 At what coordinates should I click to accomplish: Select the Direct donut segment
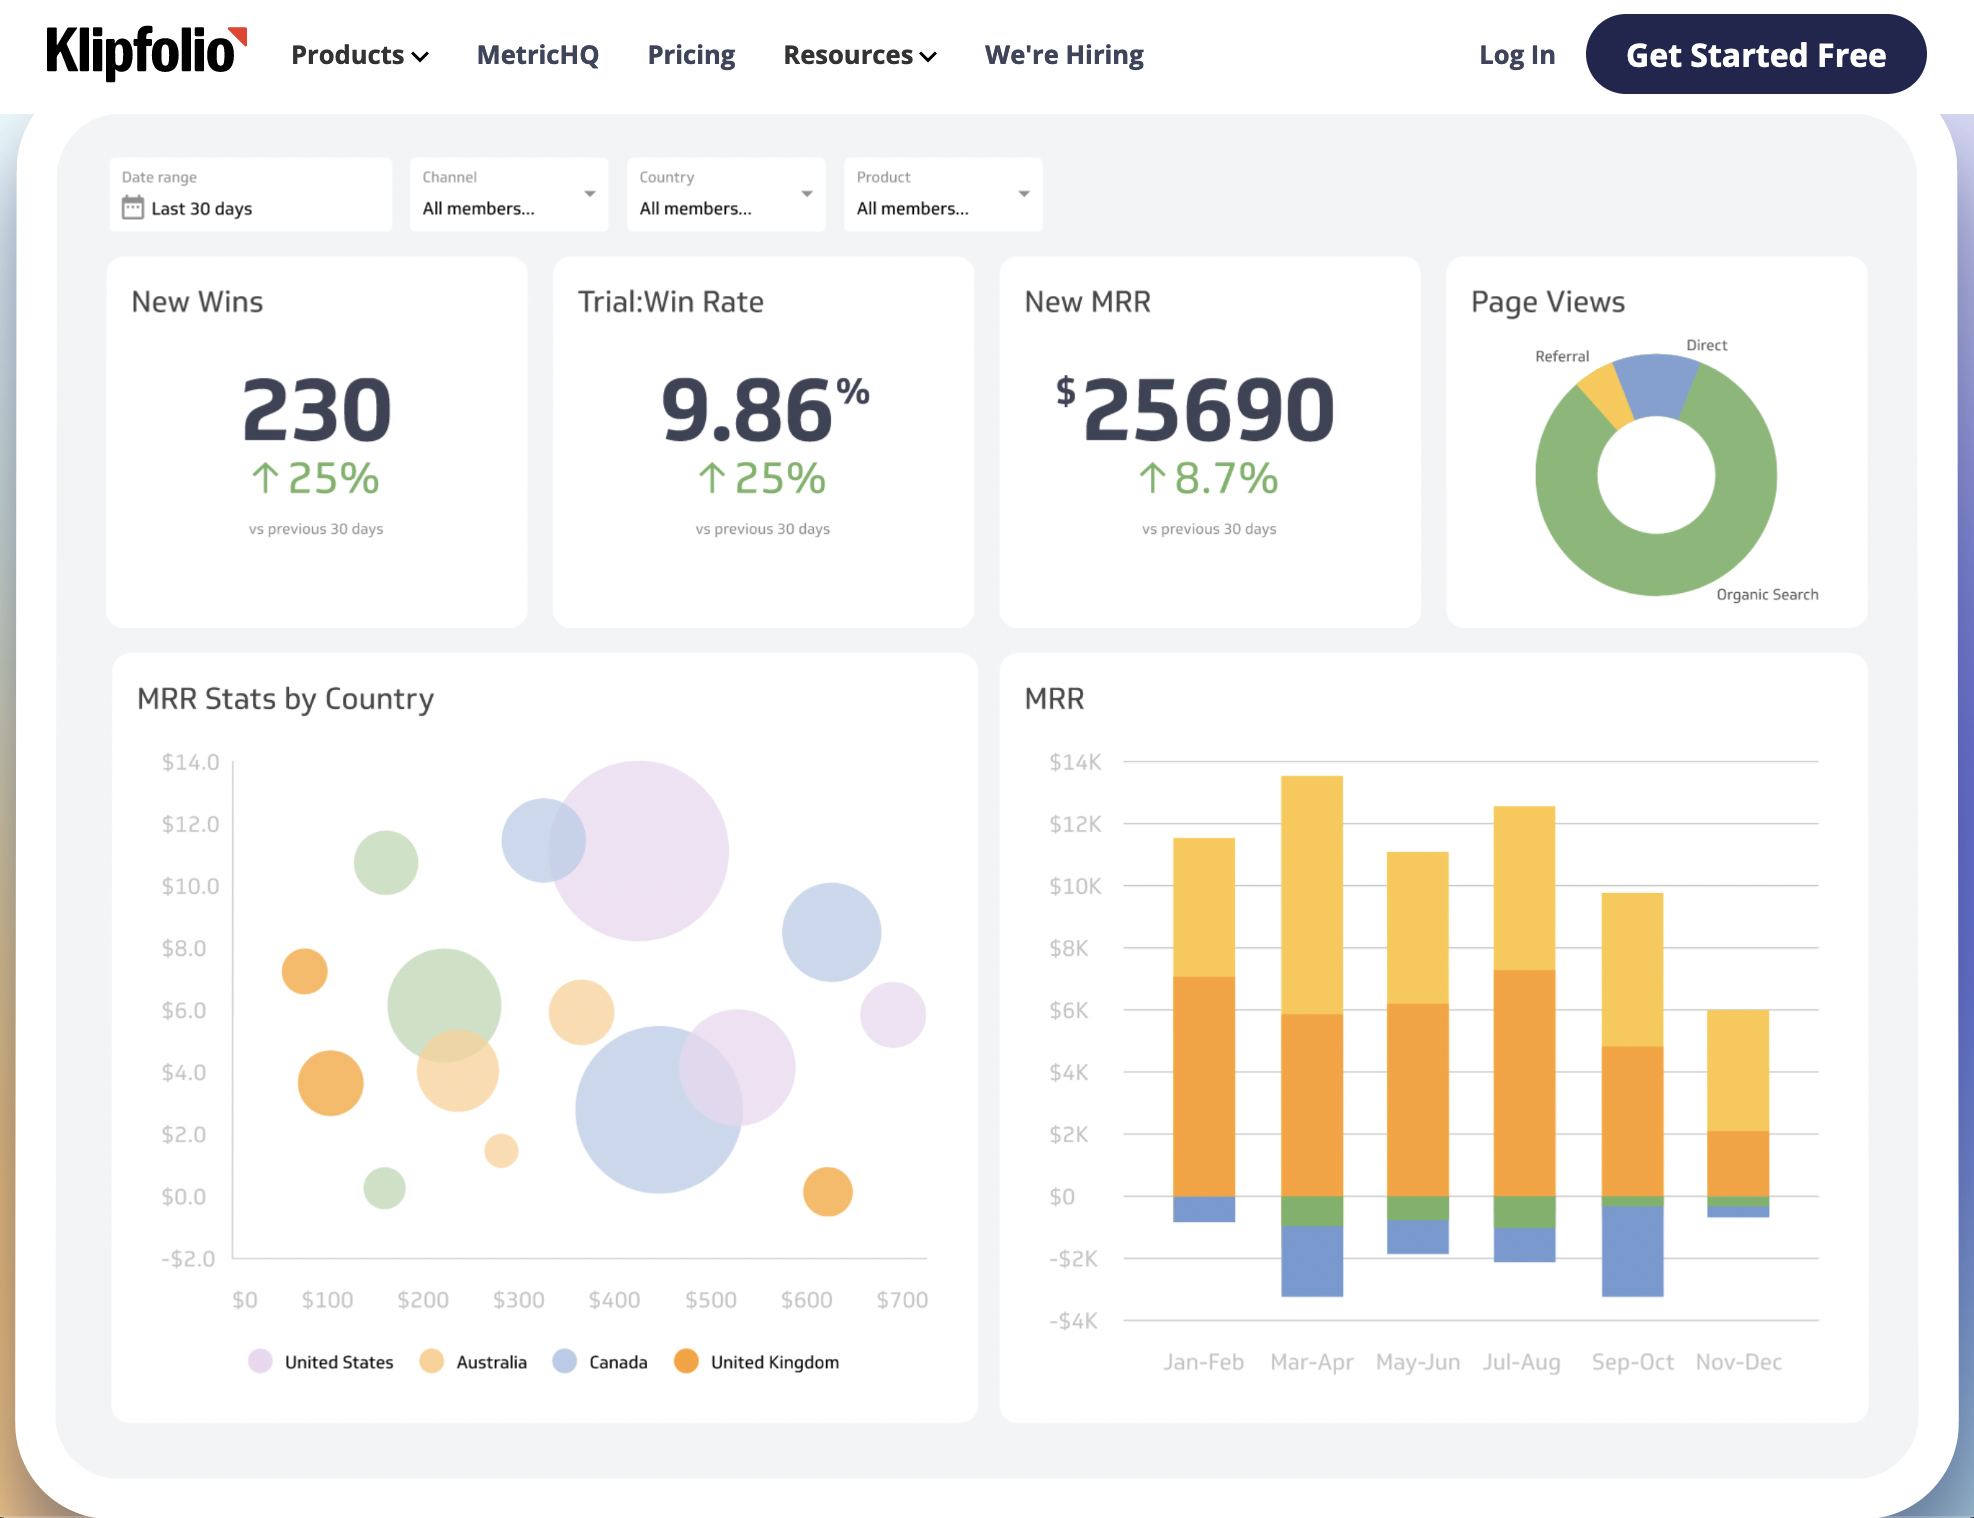[x=1655, y=385]
